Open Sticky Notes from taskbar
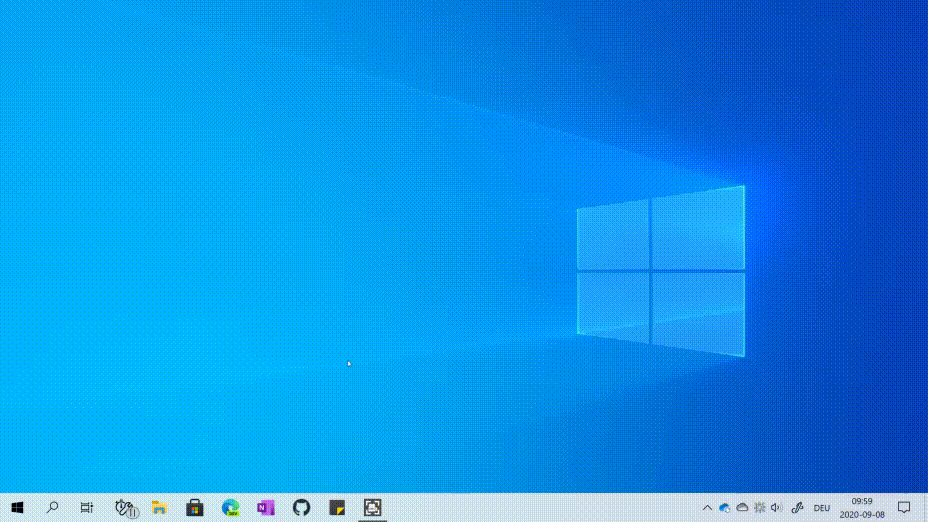 (x=337, y=508)
